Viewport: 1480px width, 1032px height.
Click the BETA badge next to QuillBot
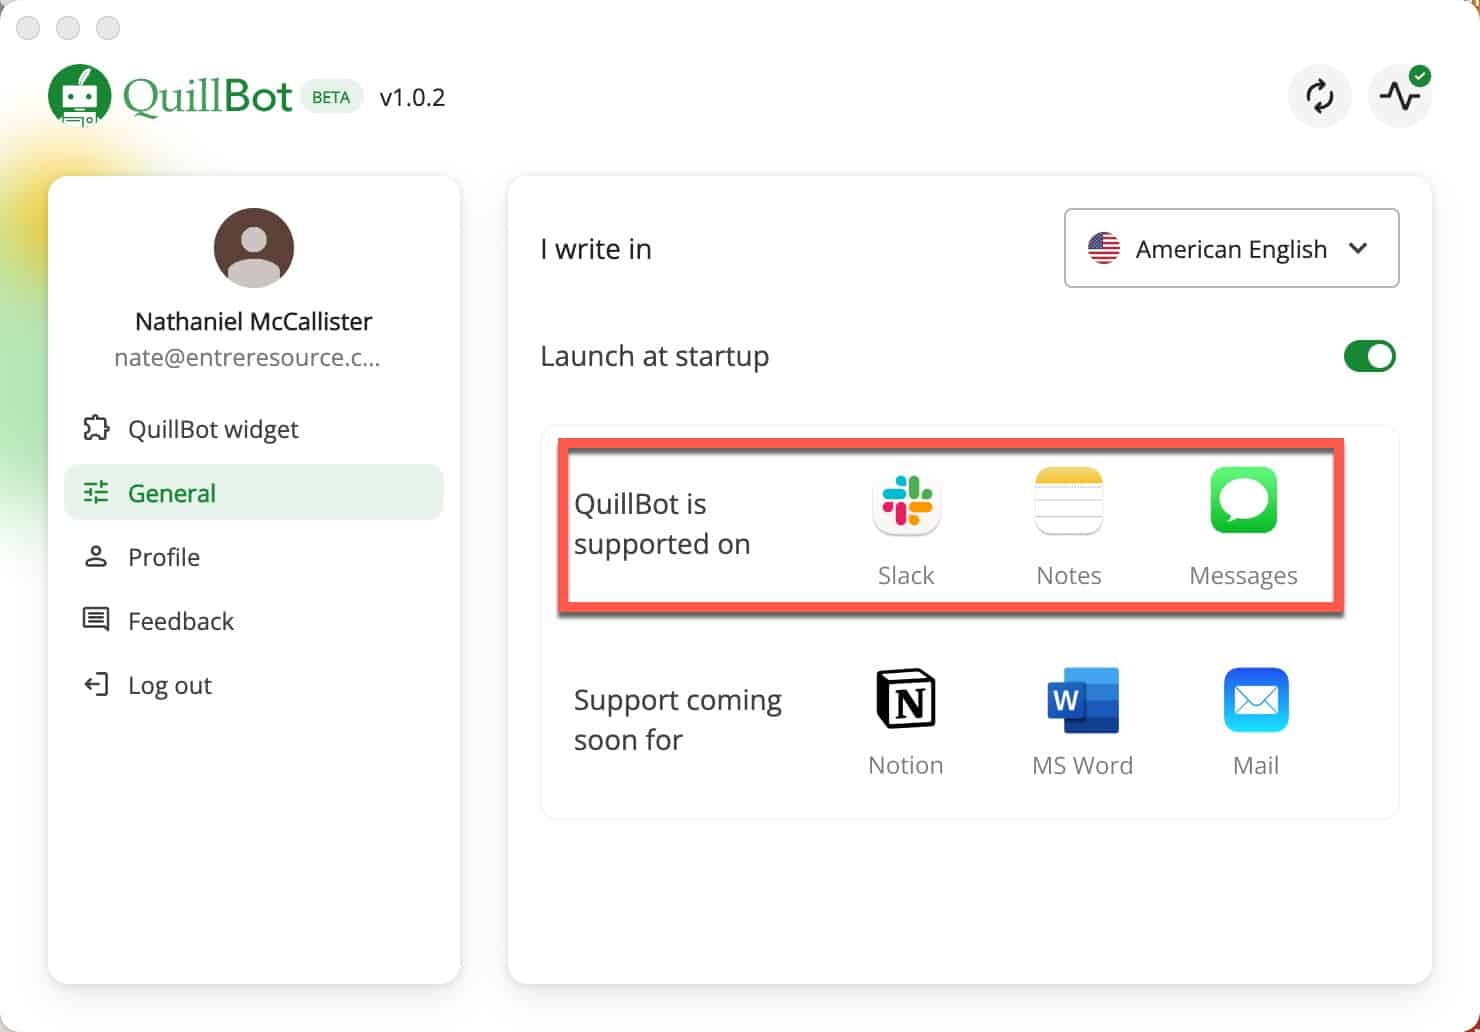click(331, 96)
